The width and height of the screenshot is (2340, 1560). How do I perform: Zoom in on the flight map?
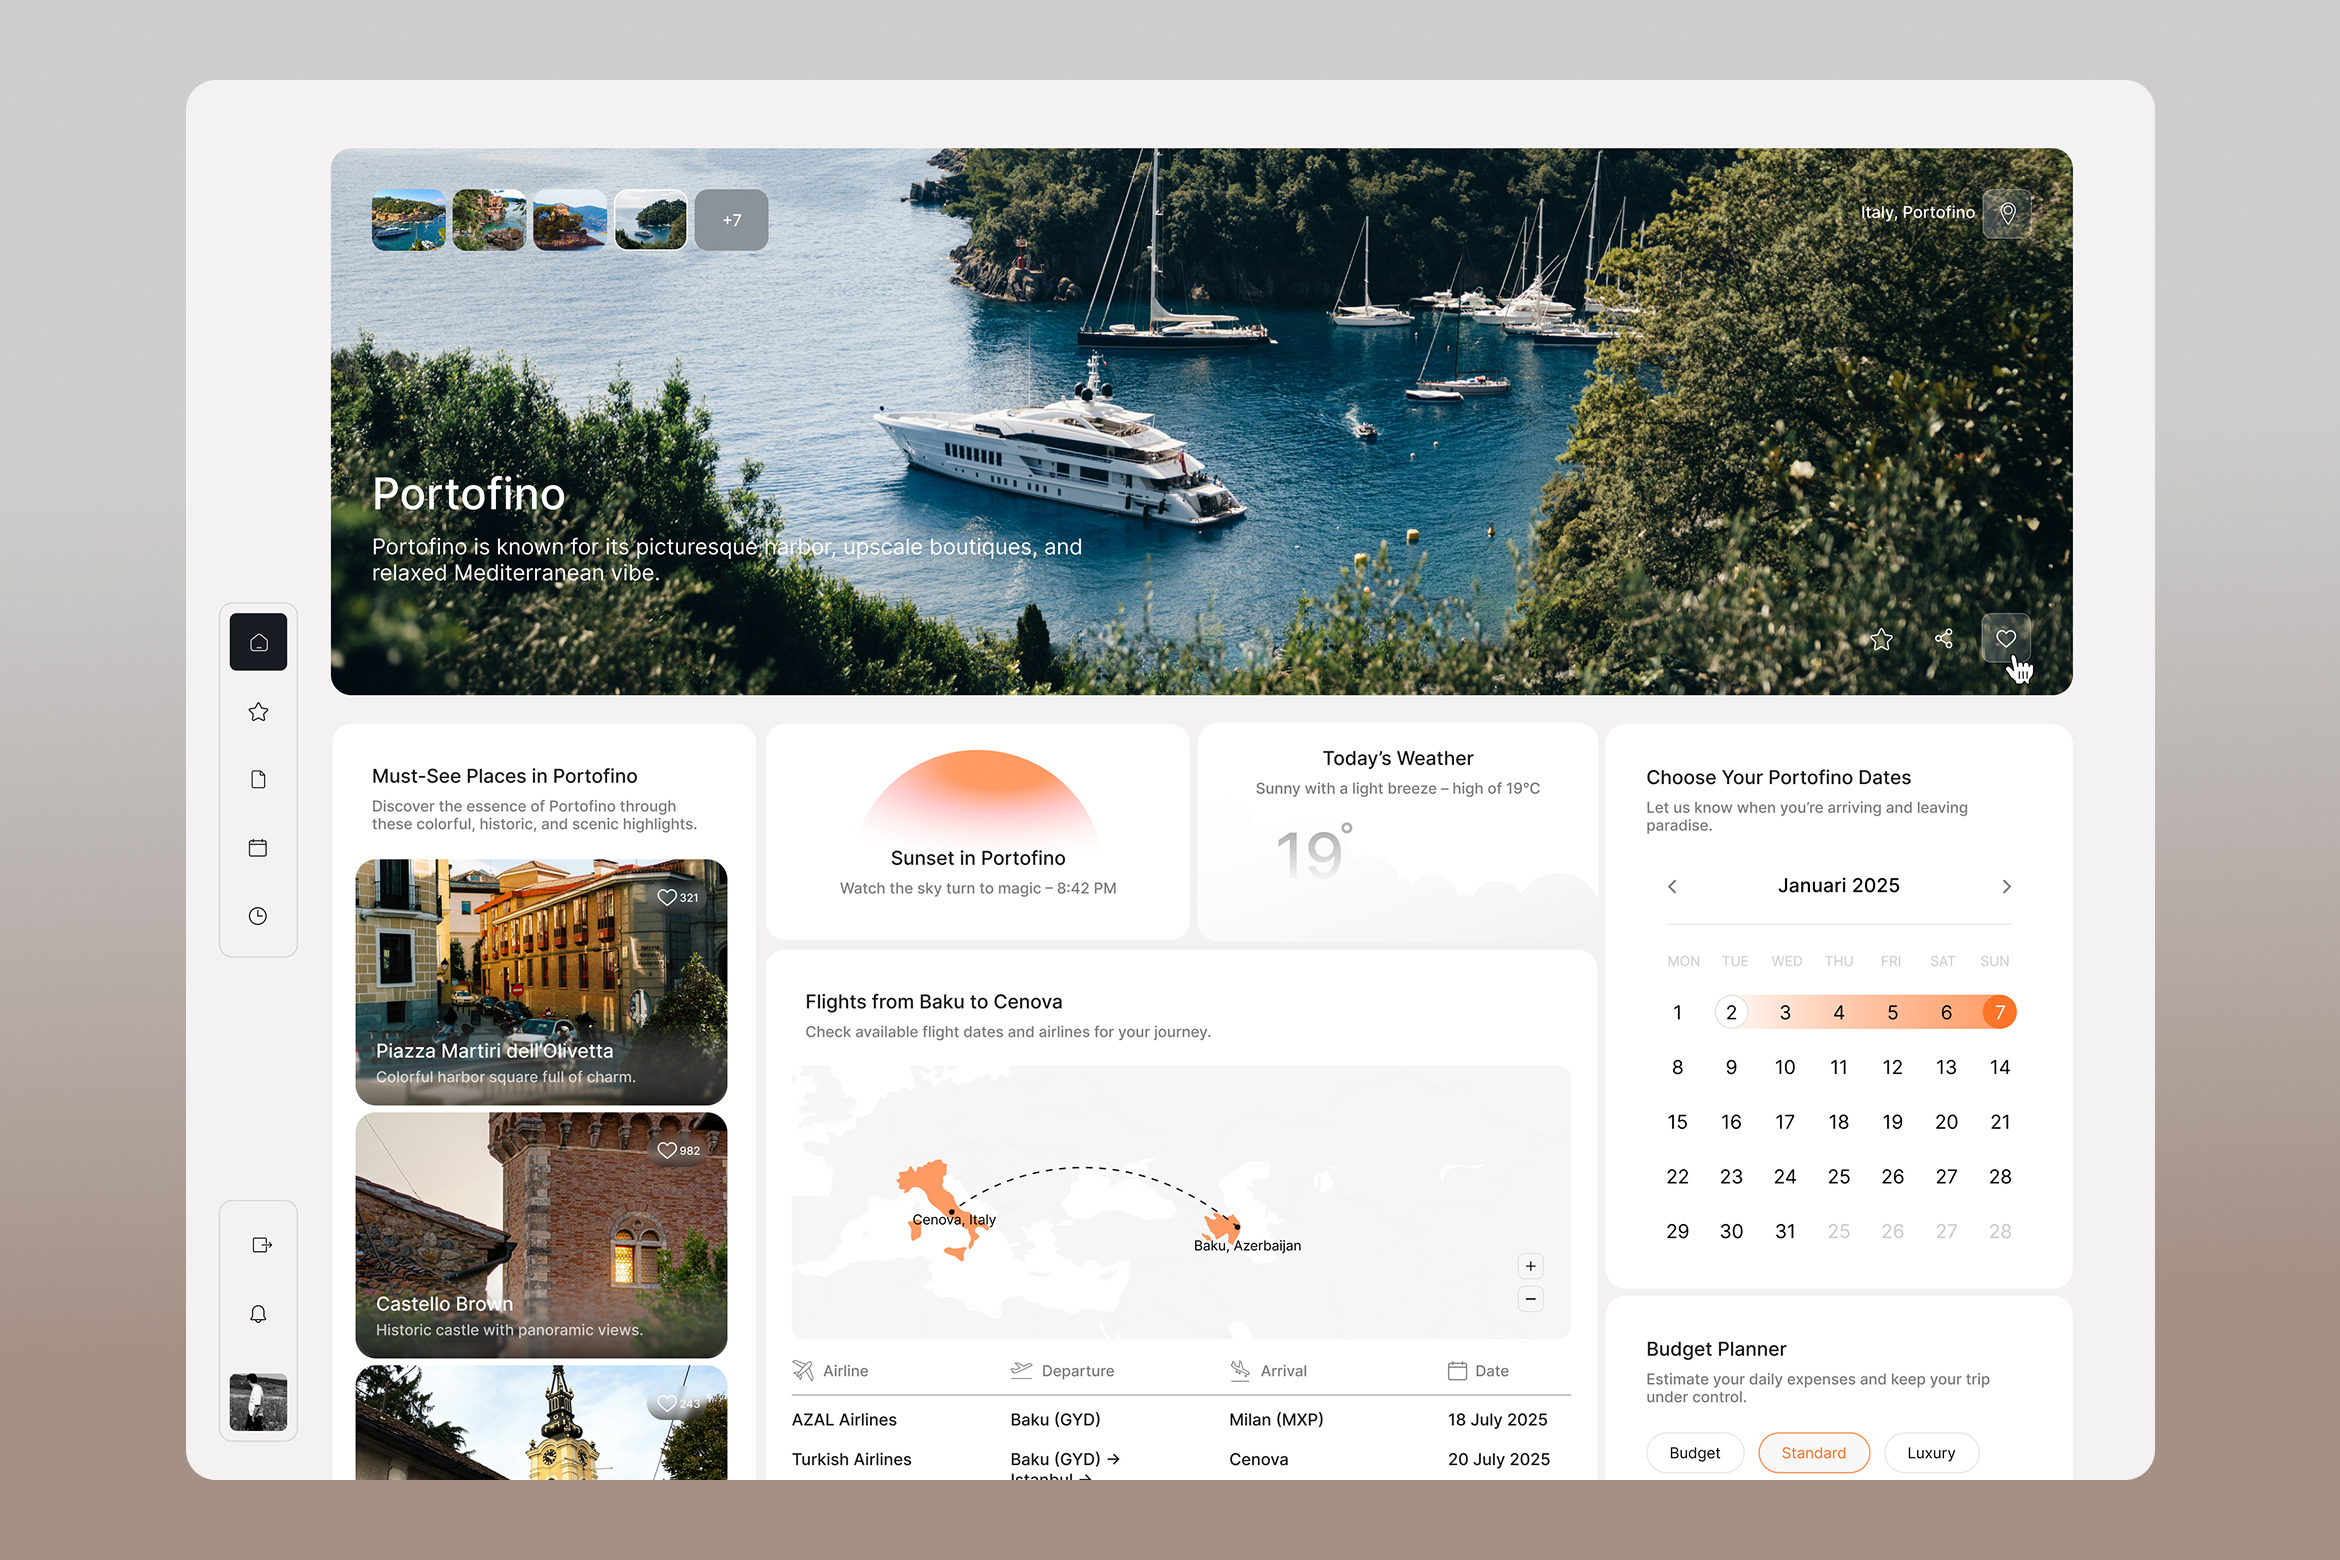1530,1266
